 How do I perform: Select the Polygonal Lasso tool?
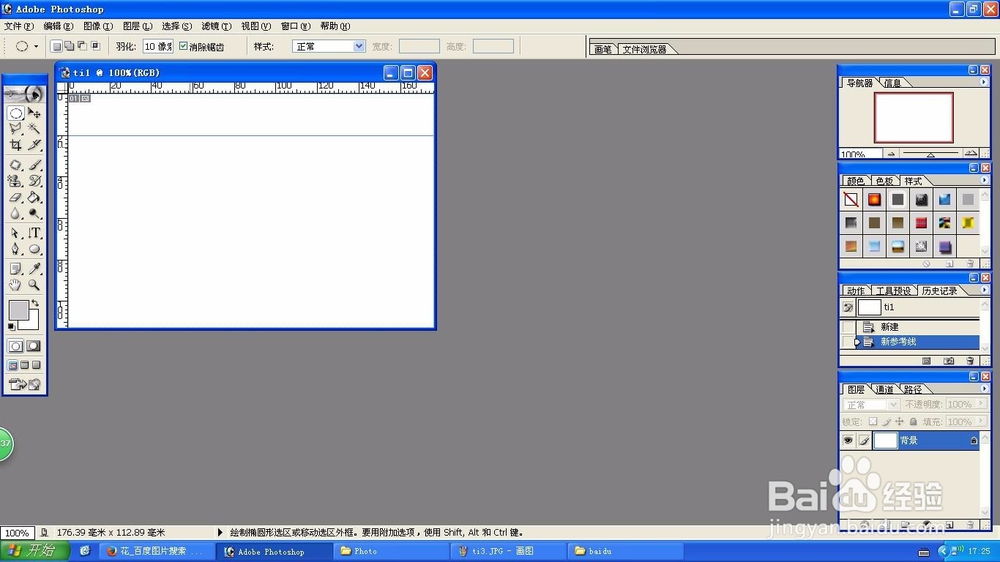pyautogui.click(x=16, y=129)
